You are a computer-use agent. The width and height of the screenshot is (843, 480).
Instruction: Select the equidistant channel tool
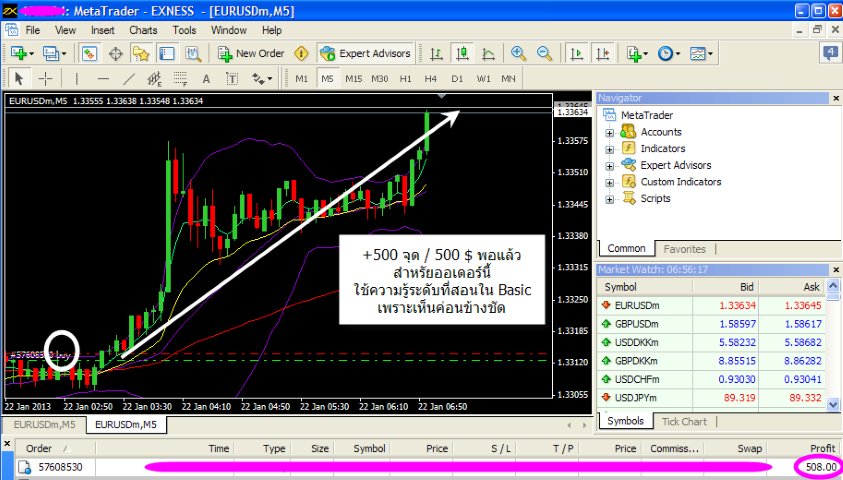[x=154, y=78]
